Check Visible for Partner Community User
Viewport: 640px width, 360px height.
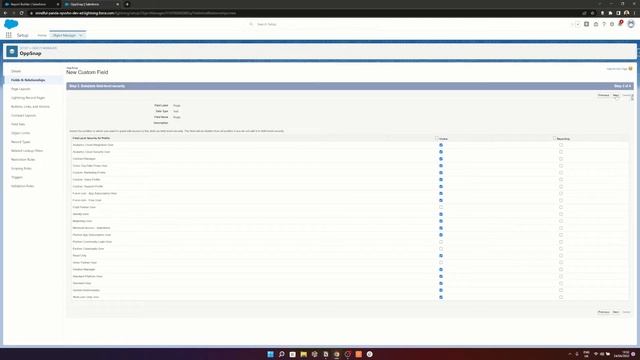coord(441,249)
